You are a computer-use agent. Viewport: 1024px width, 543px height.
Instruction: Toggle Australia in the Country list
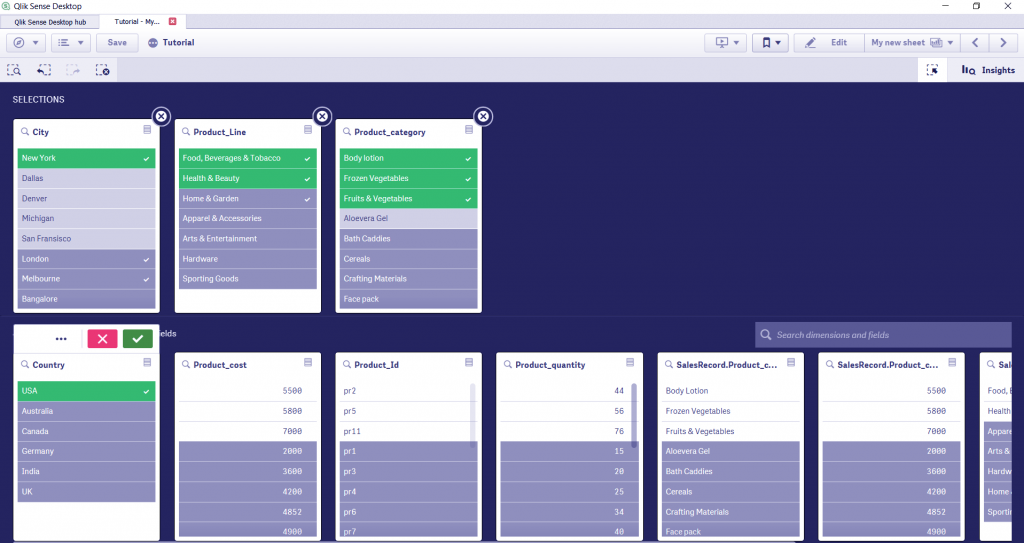[x=86, y=411]
